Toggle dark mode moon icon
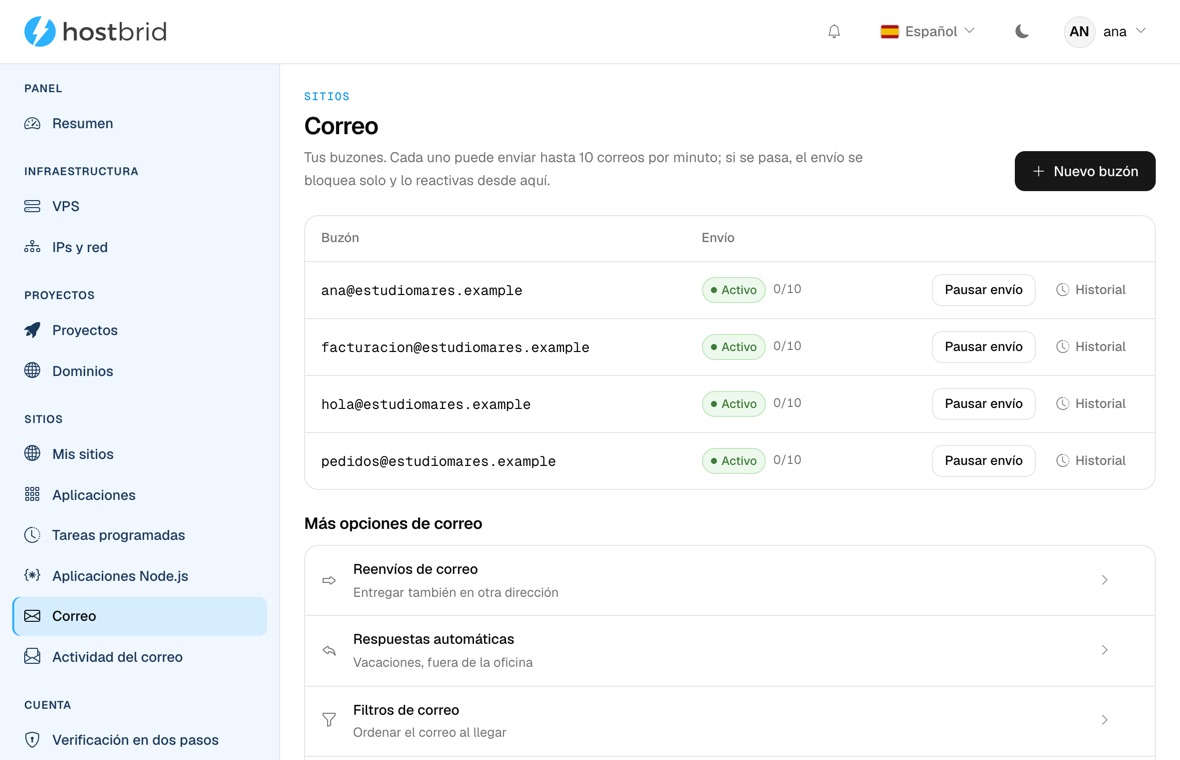The height and width of the screenshot is (760, 1180). point(1021,32)
